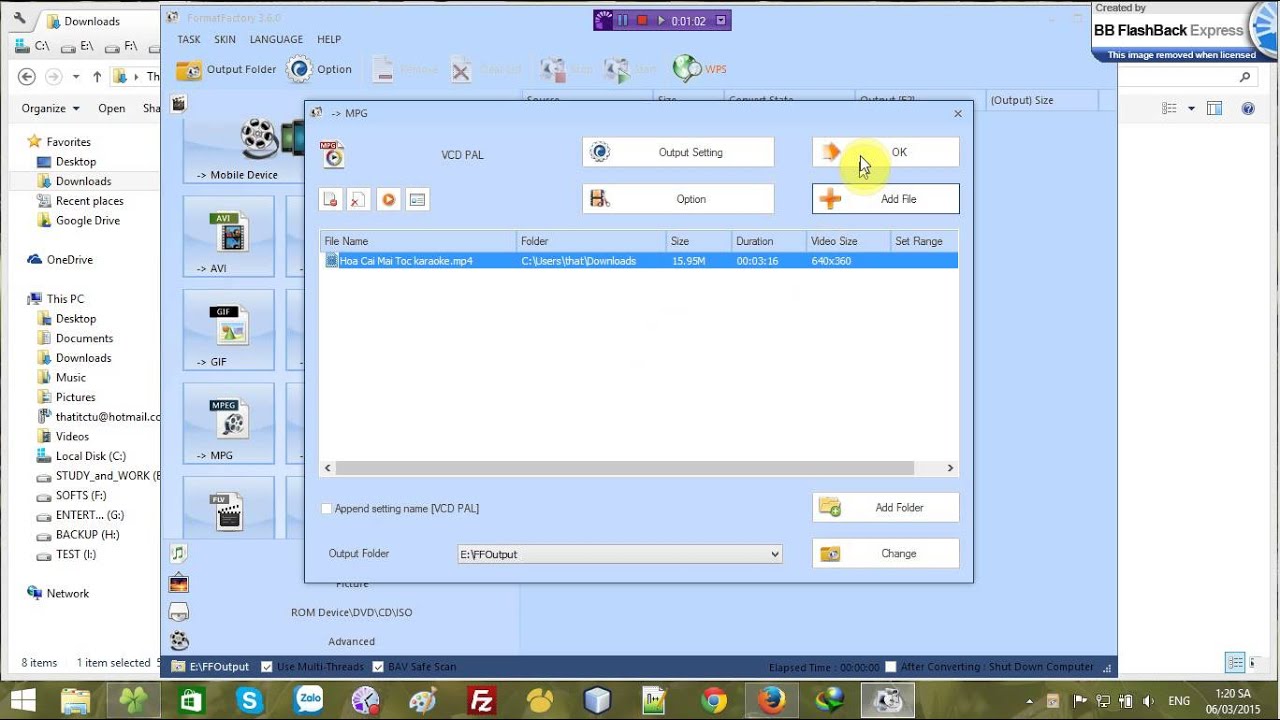Select the -> GIF conversion icon
This screenshot has width=1280, height=720.
coord(229,330)
